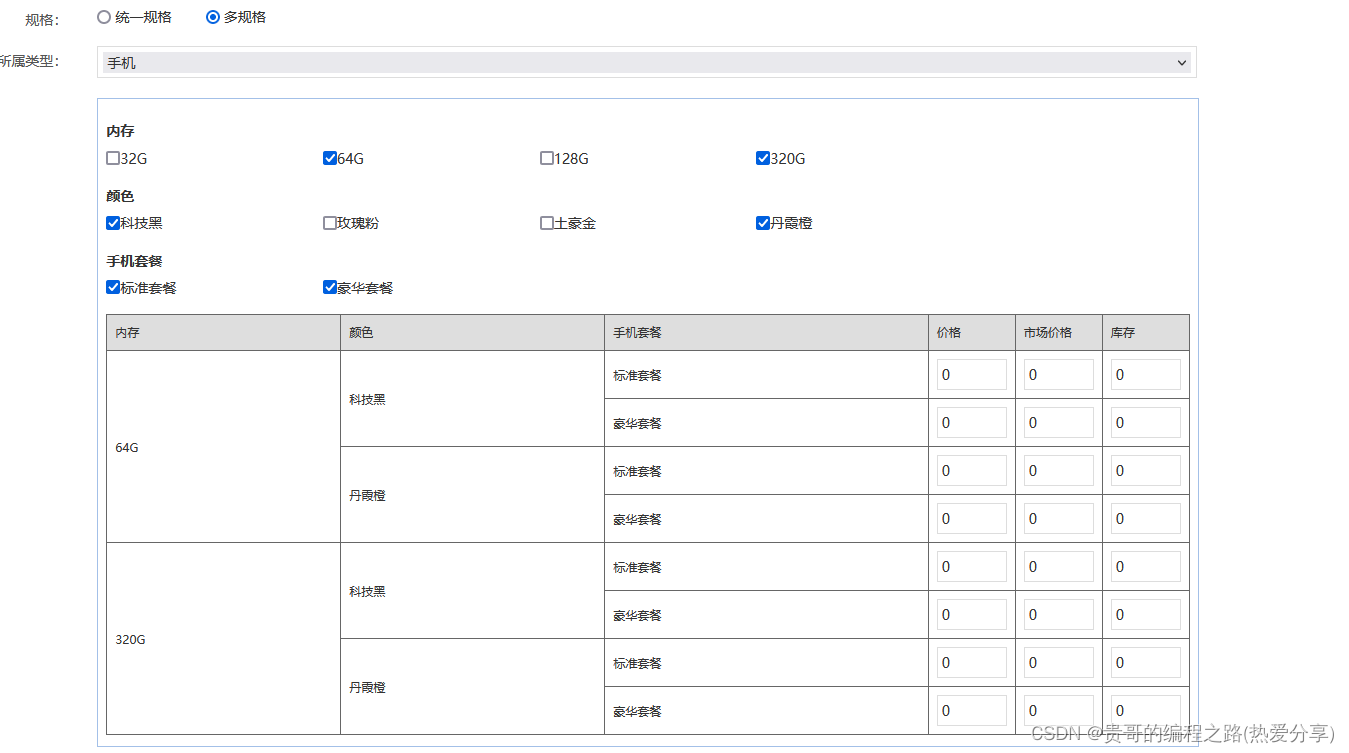Uncheck the 科技黑 color checkbox
The height and width of the screenshot is (753, 1349).
[113, 223]
